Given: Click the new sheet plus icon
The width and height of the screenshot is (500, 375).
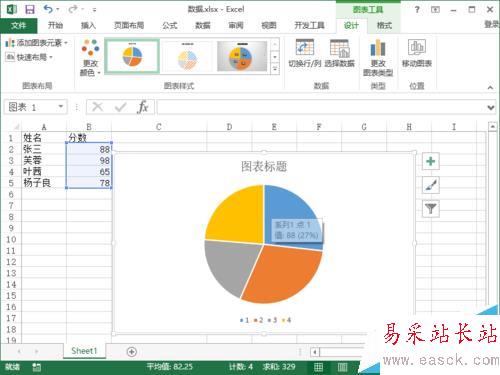Looking at the screenshot, I should pos(132,351).
